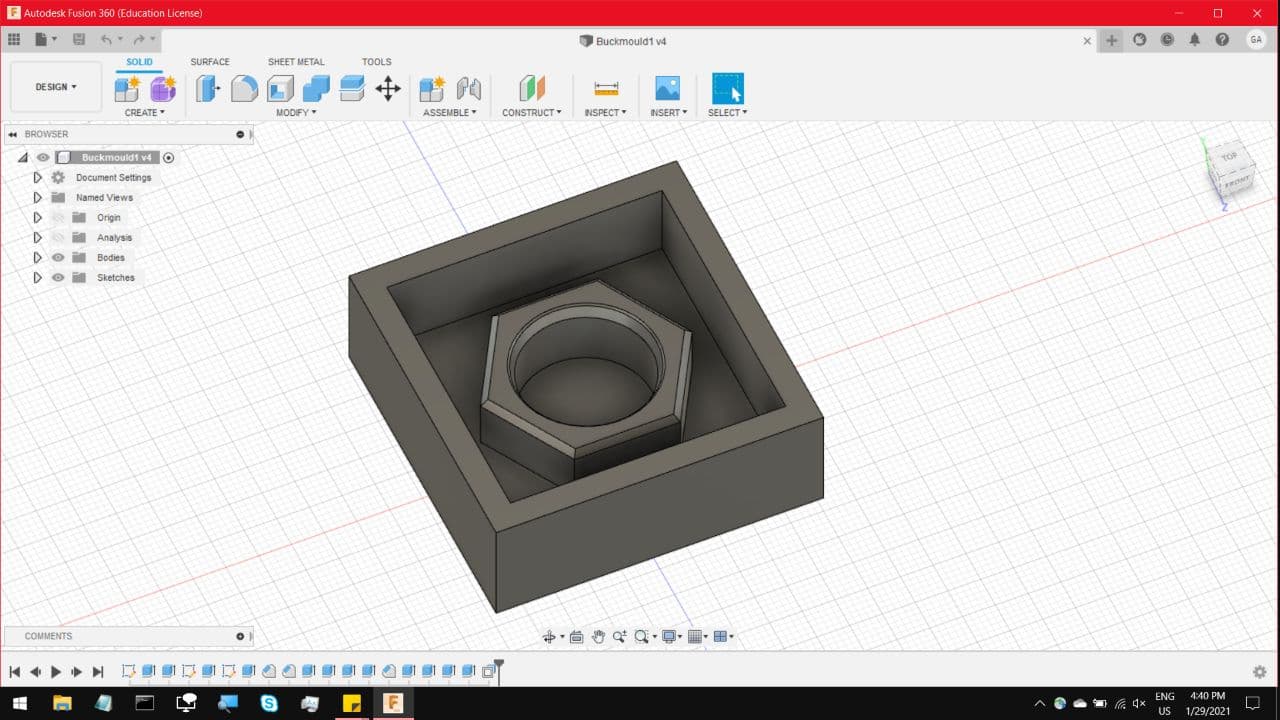Image resolution: width=1280 pixels, height=720 pixels.
Task: Open the SELECT dropdown menu
Action: pyautogui.click(x=728, y=113)
